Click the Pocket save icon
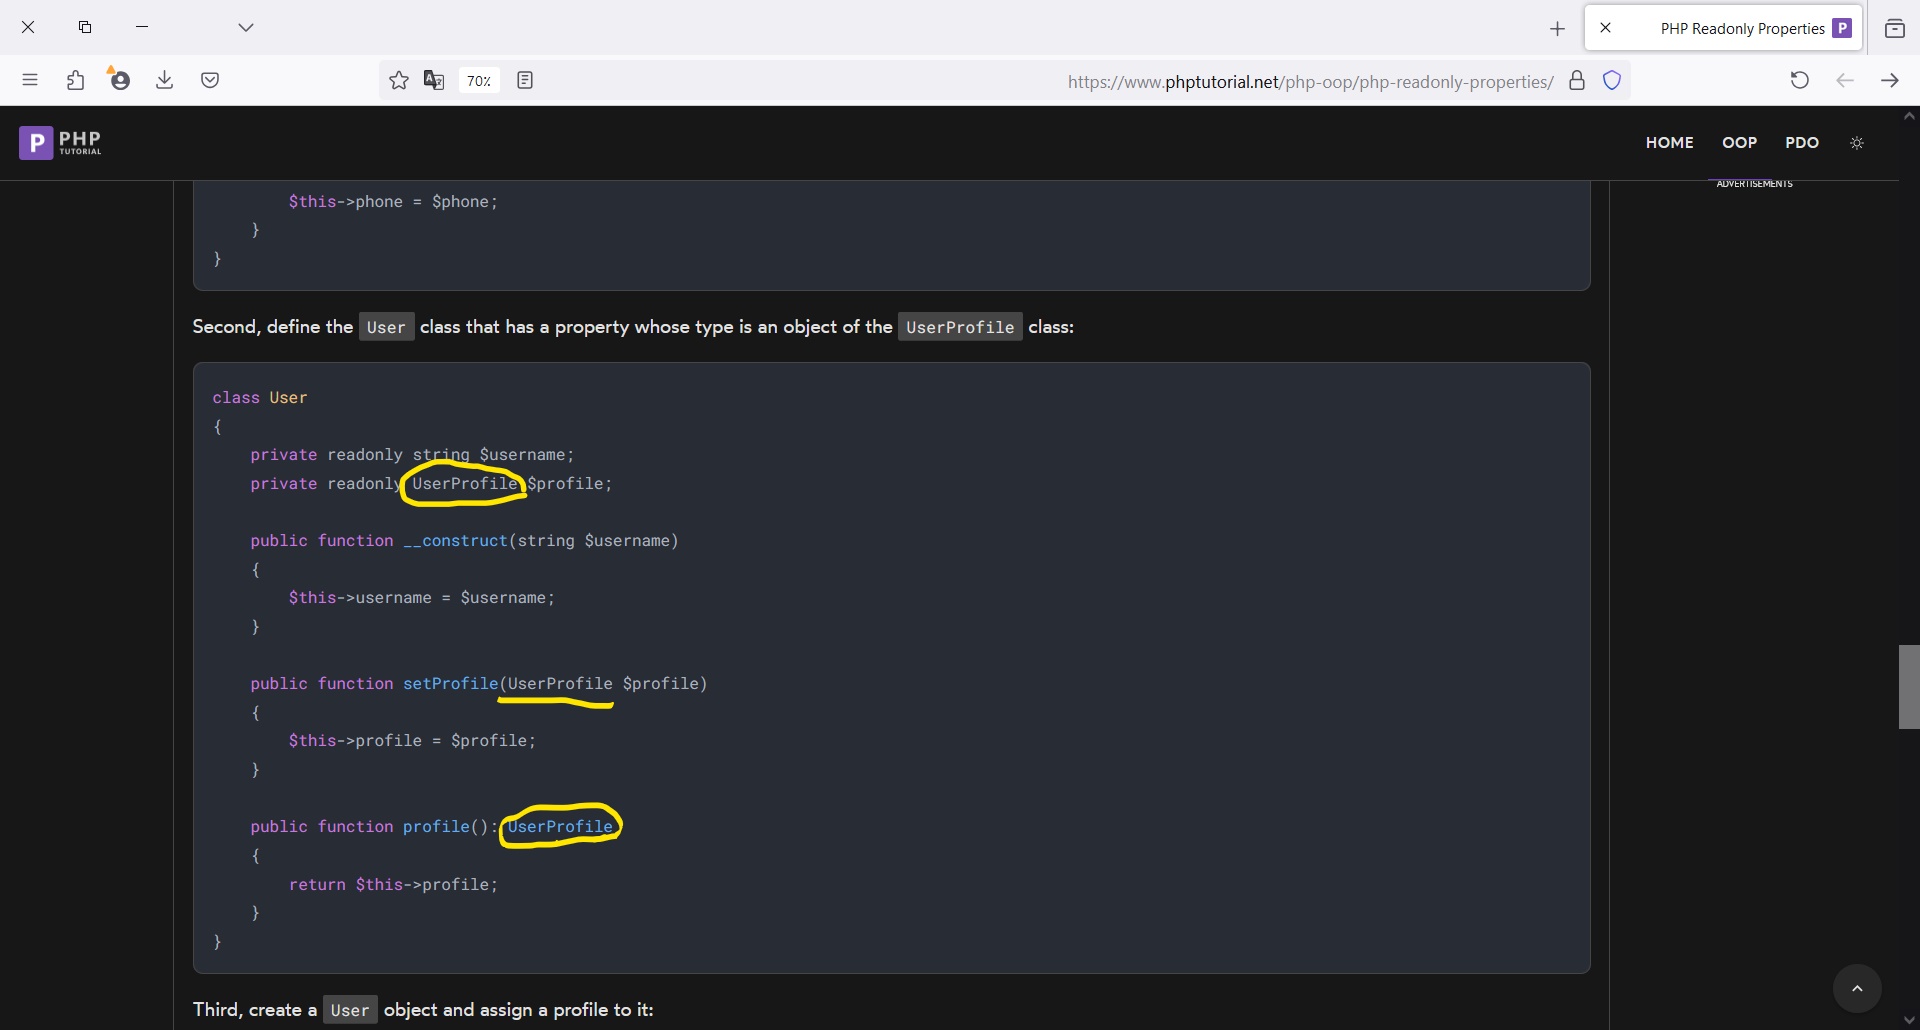Viewport: 1920px width, 1030px height. click(x=210, y=80)
